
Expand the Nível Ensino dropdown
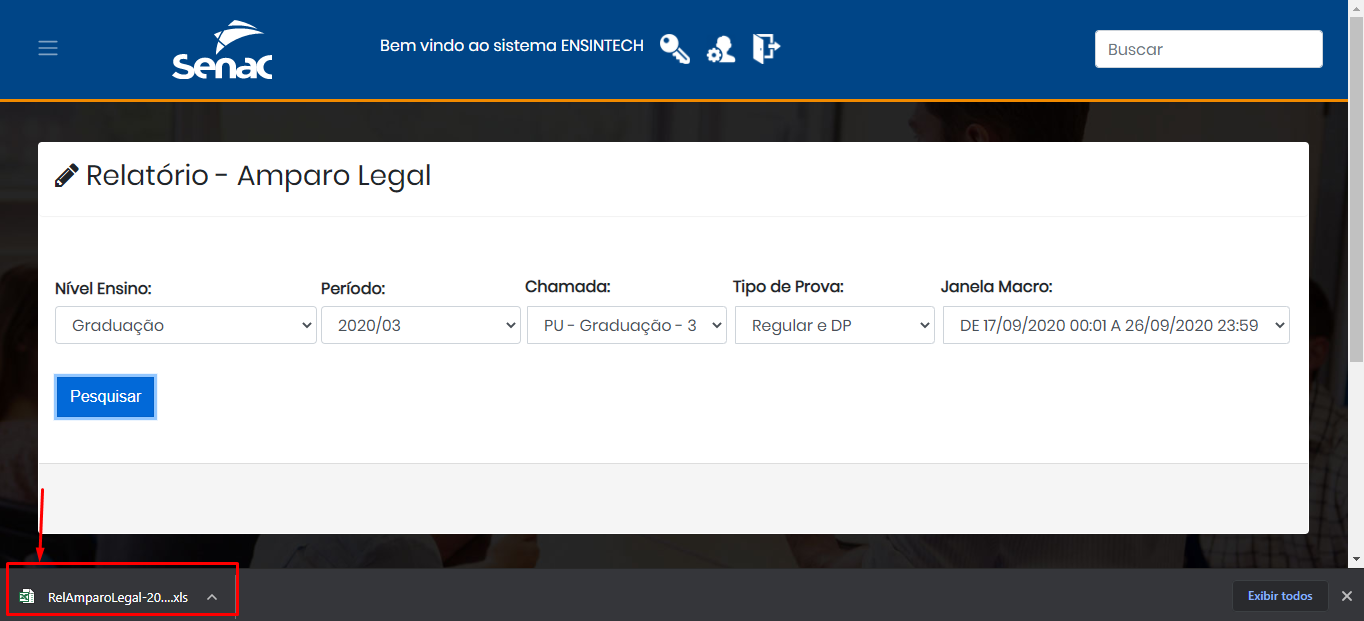(x=186, y=325)
